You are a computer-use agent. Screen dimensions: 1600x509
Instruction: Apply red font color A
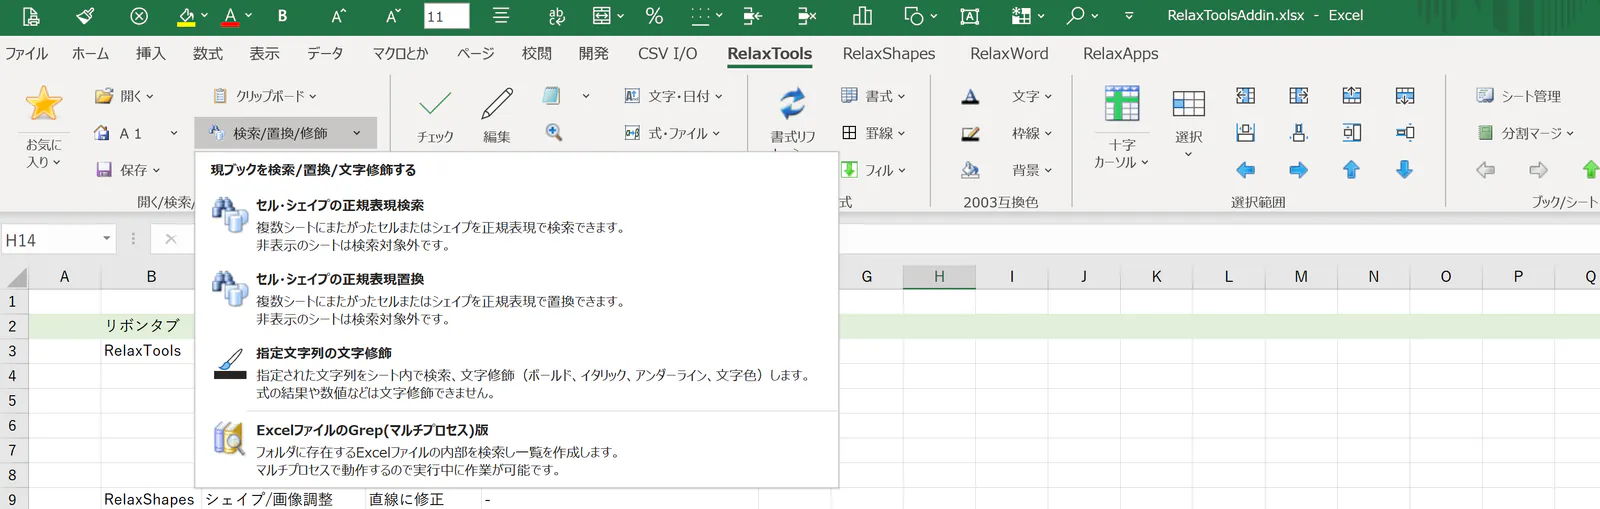(x=231, y=16)
